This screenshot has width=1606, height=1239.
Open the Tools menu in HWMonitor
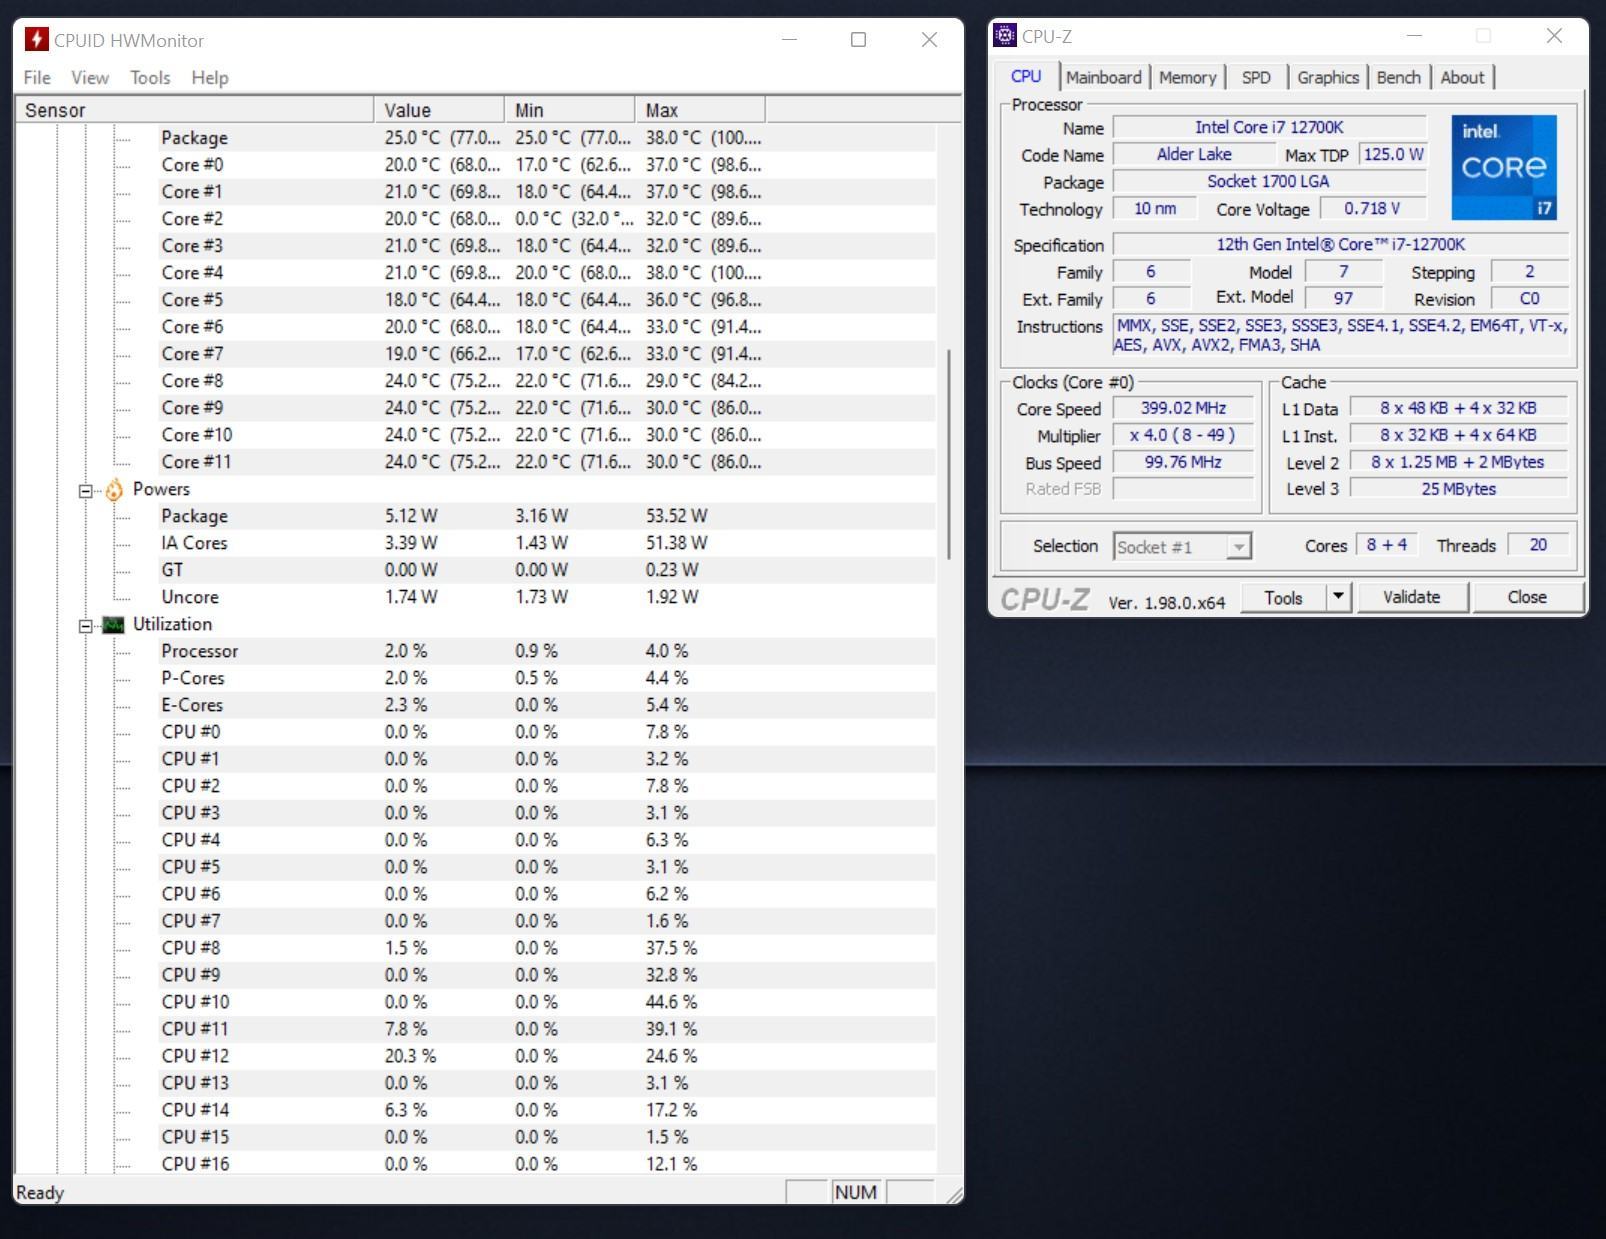150,77
